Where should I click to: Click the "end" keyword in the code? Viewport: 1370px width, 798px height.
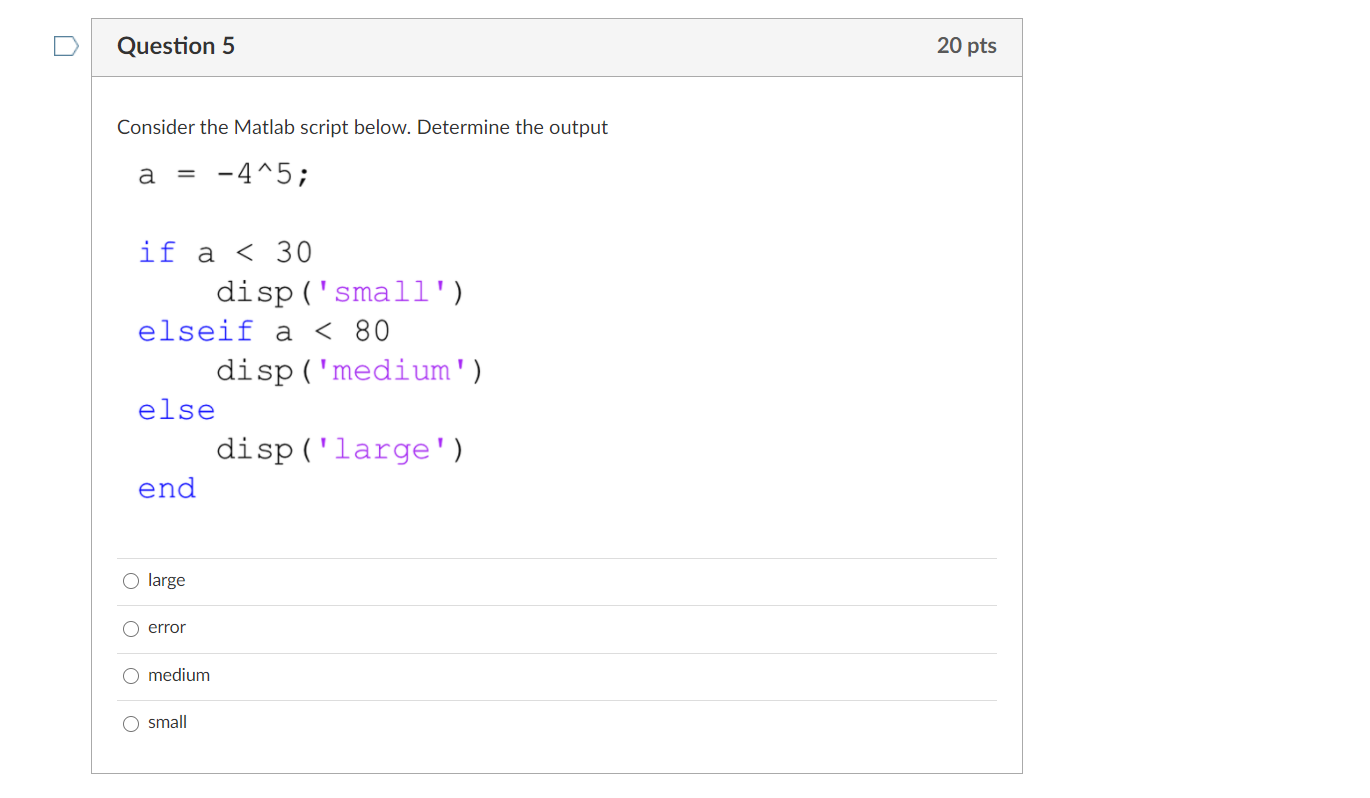[x=166, y=488]
